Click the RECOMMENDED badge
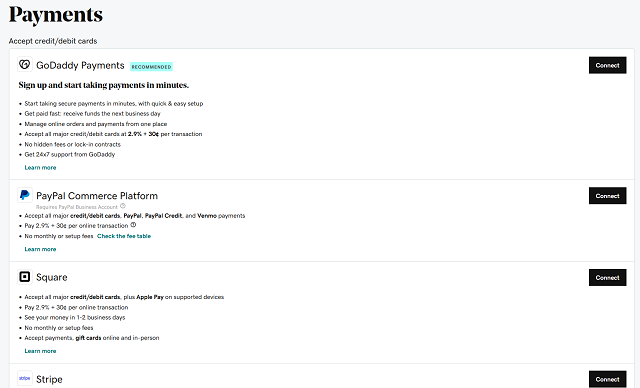 pos(151,67)
